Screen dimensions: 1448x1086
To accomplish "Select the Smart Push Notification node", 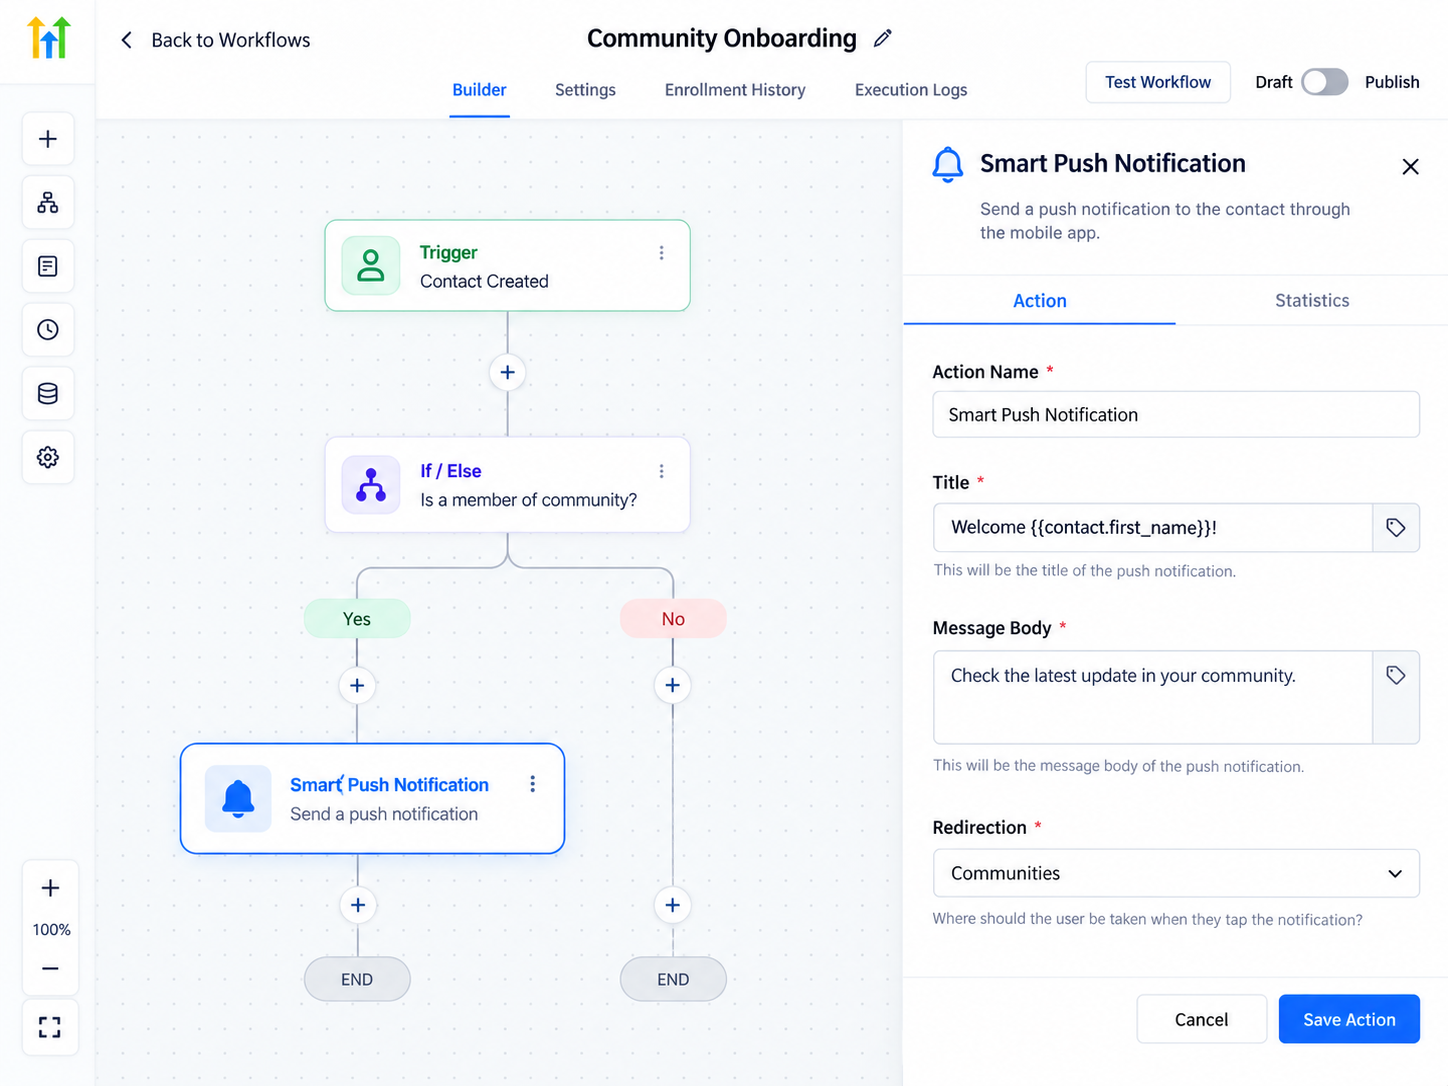I will (x=372, y=799).
